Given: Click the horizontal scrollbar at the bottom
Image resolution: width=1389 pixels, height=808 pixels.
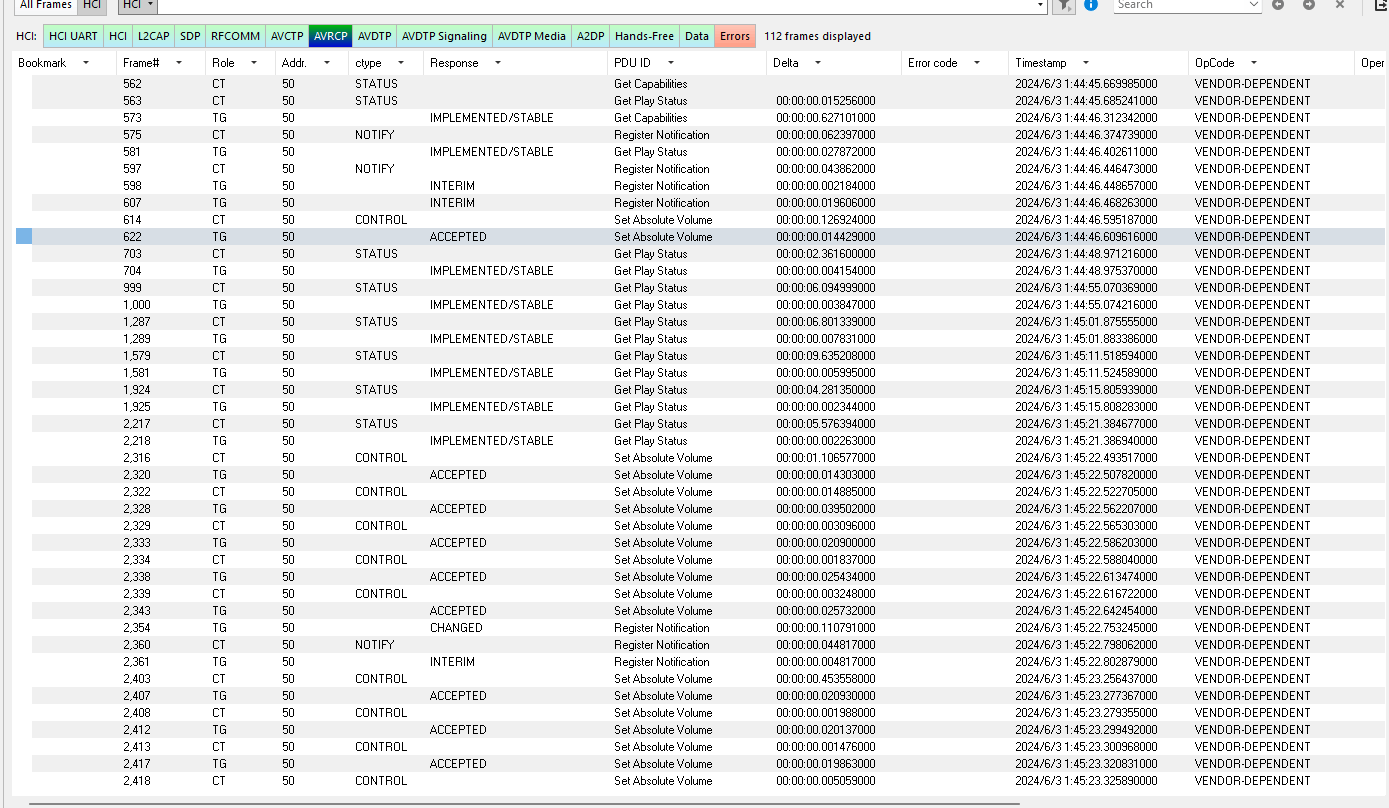Looking at the screenshot, I should [525, 803].
